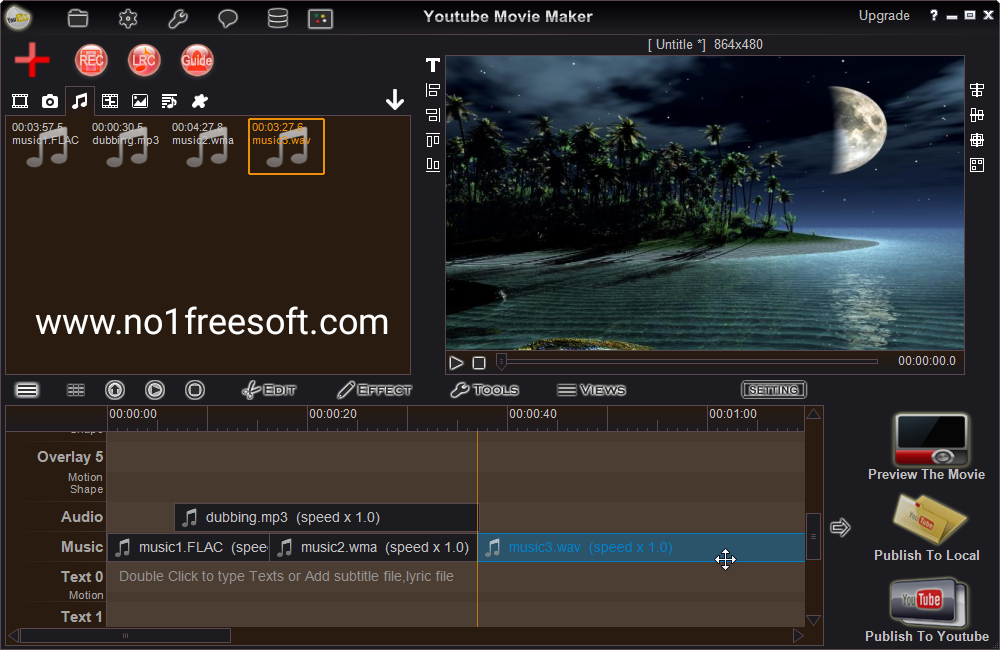The image size is (1000, 650).
Task: Click align bottom icon beside preview
Action: click(x=433, y=165)
